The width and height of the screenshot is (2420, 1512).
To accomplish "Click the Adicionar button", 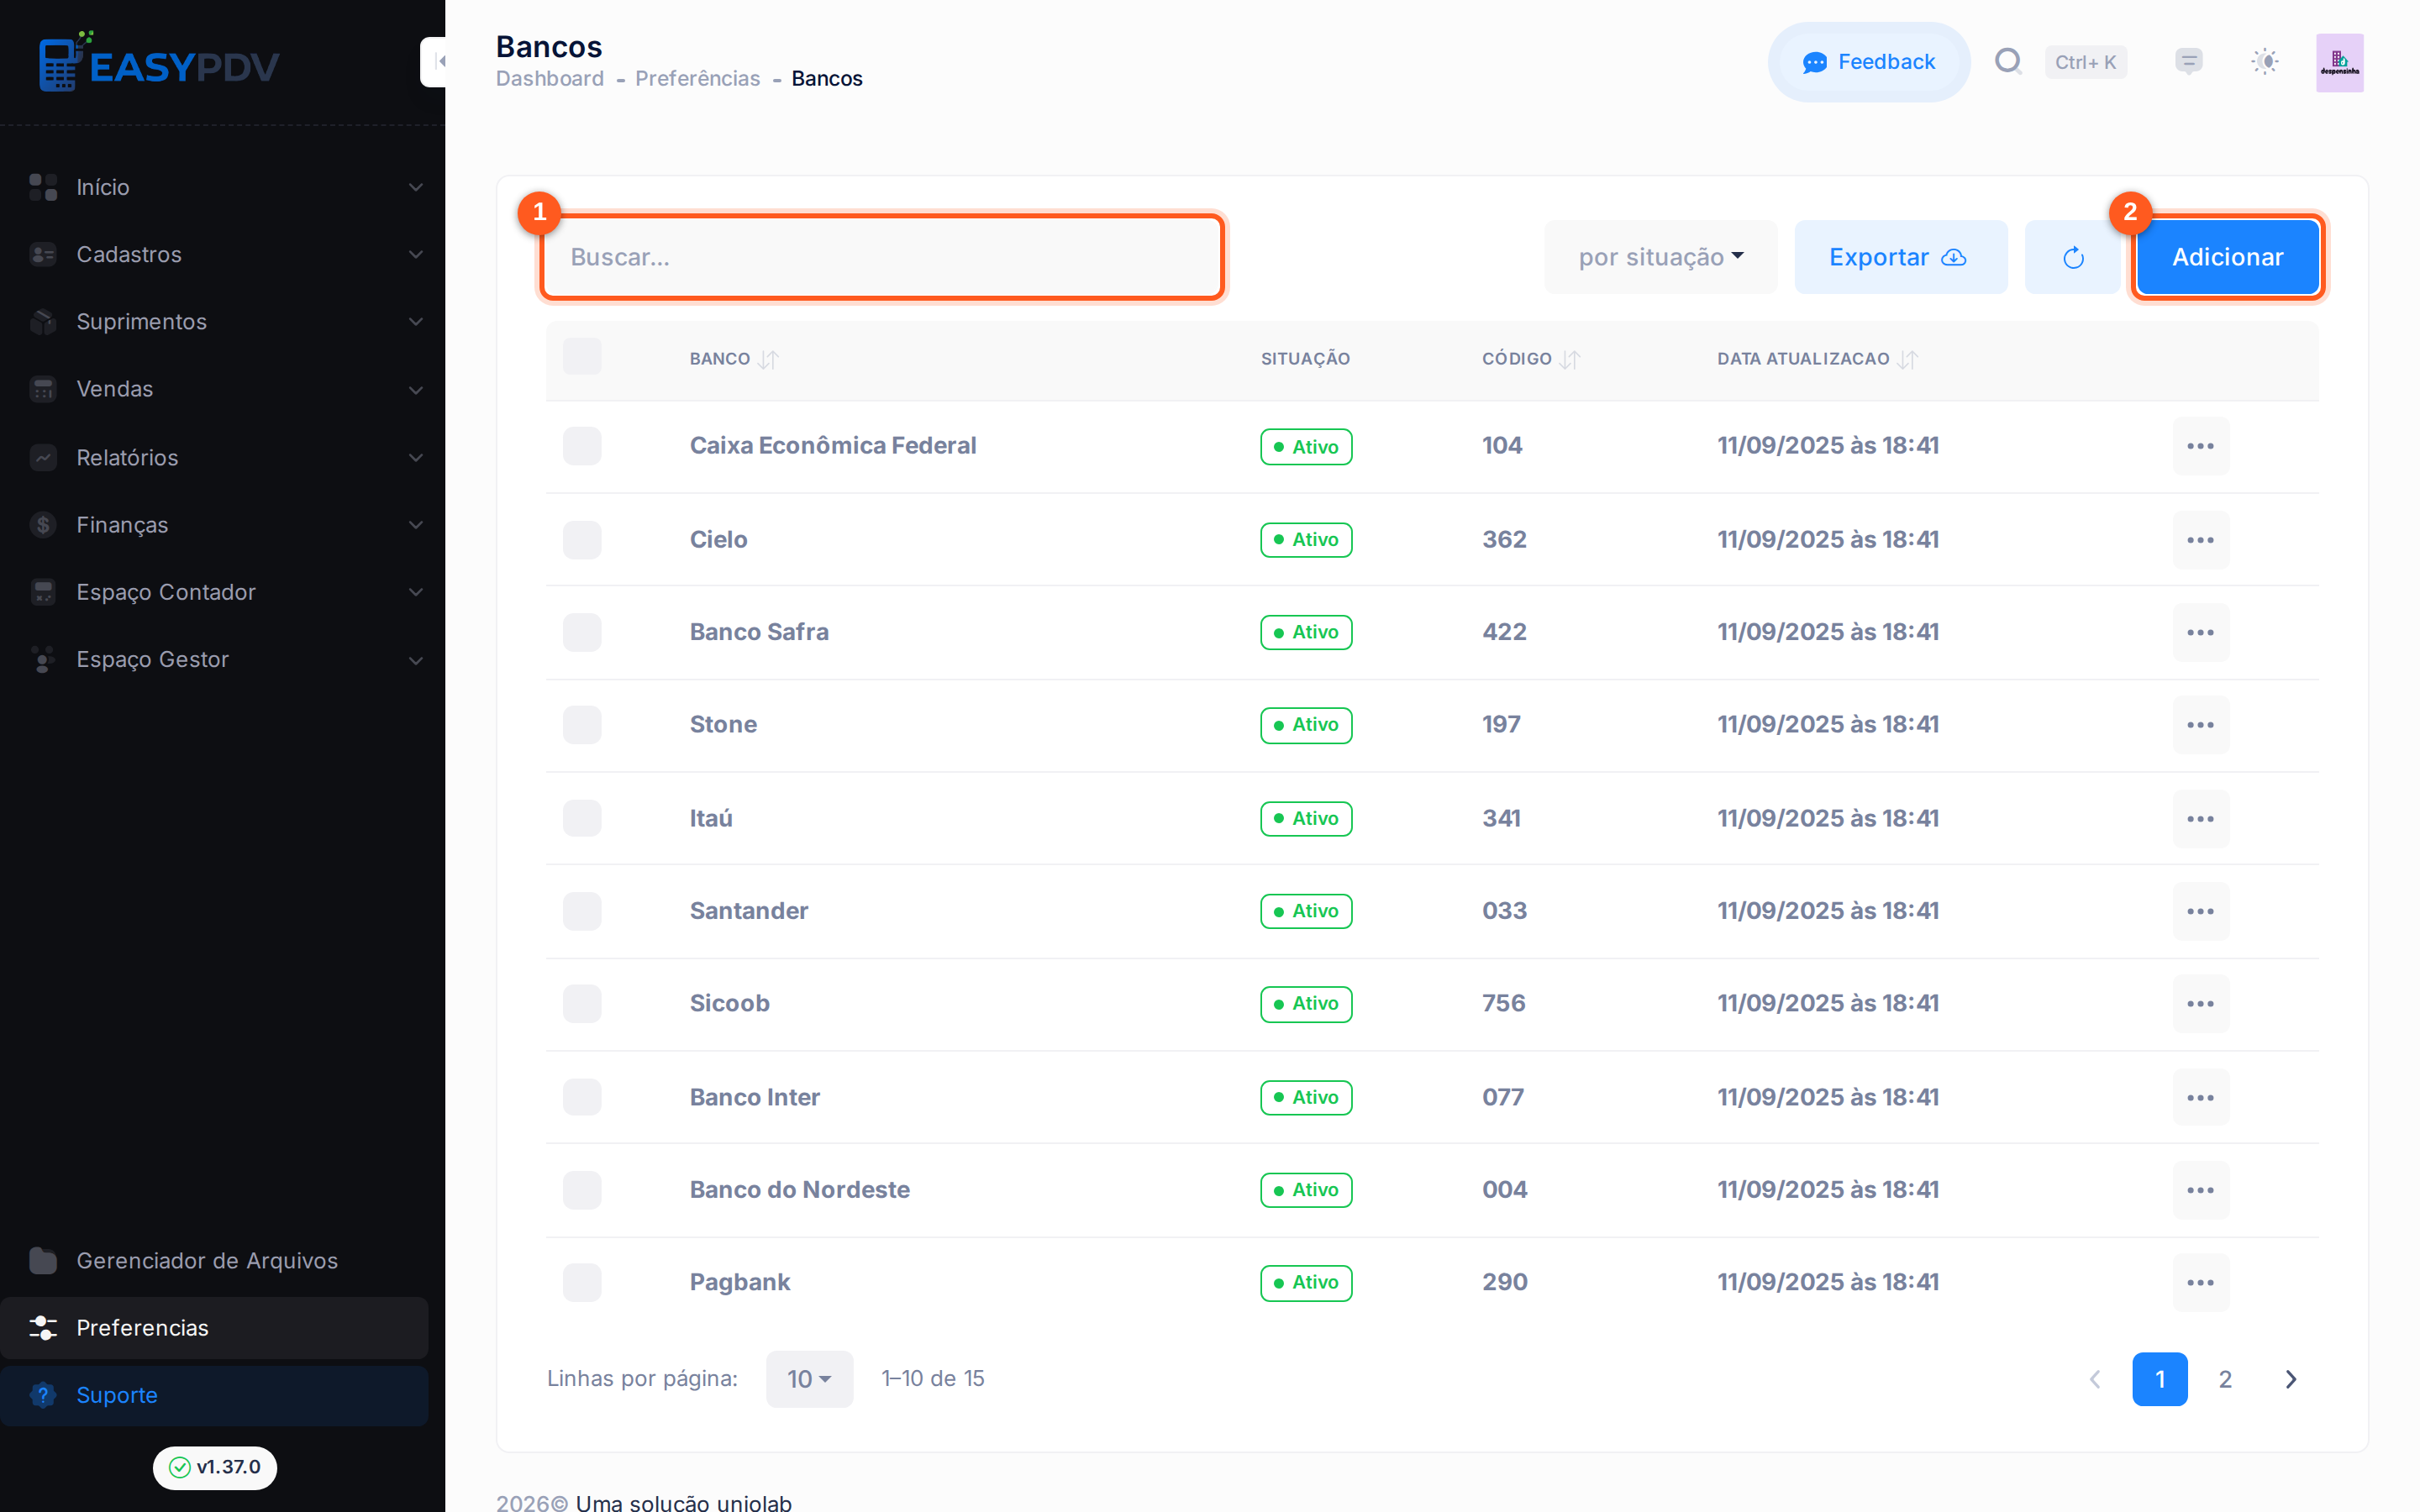I will click(x=2227, y=257).
